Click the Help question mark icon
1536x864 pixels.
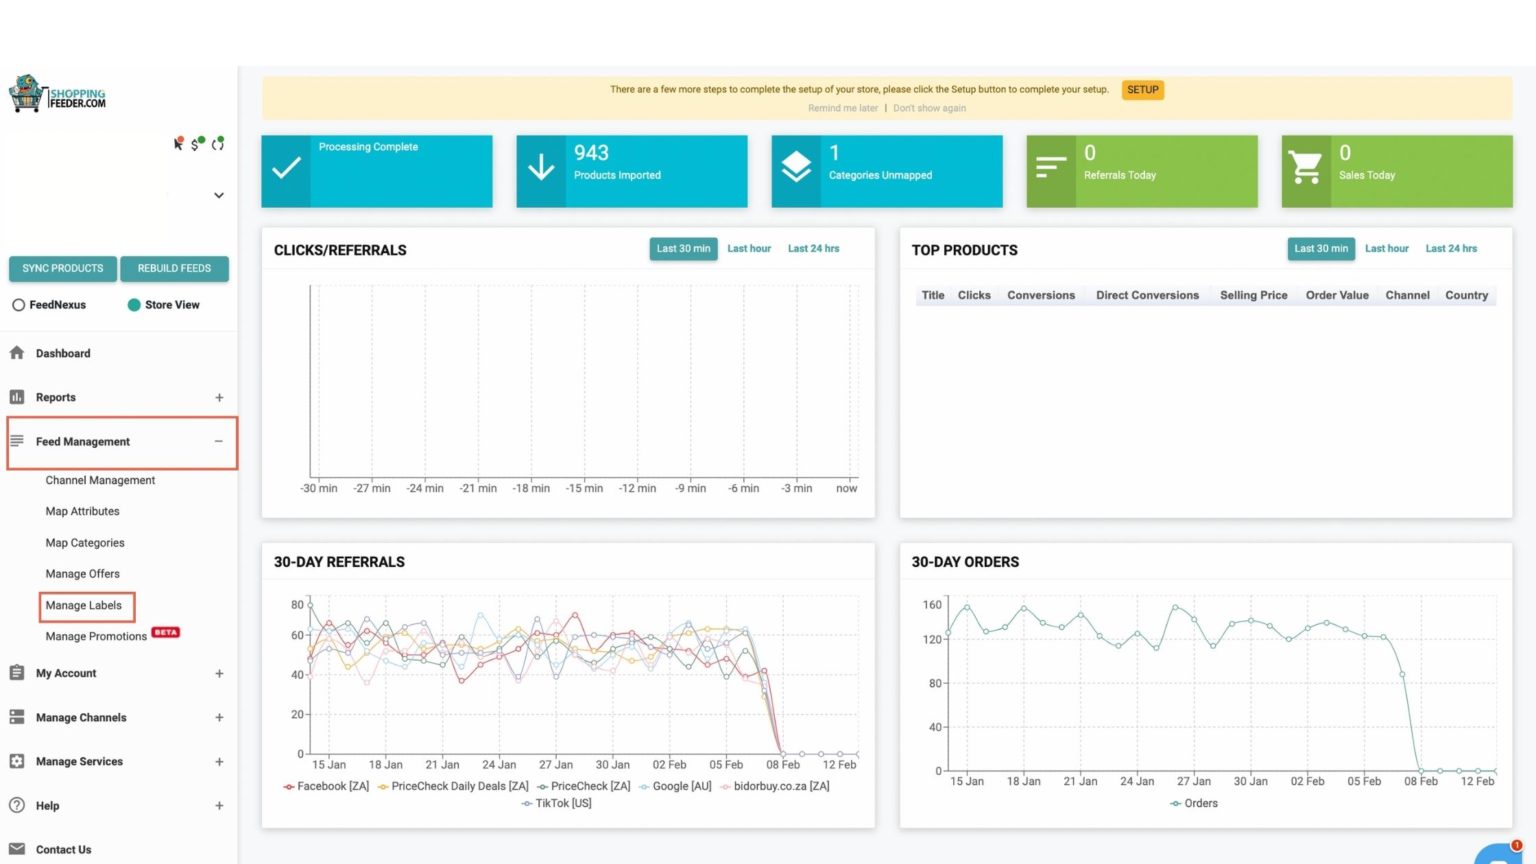[x=17, y=805]
